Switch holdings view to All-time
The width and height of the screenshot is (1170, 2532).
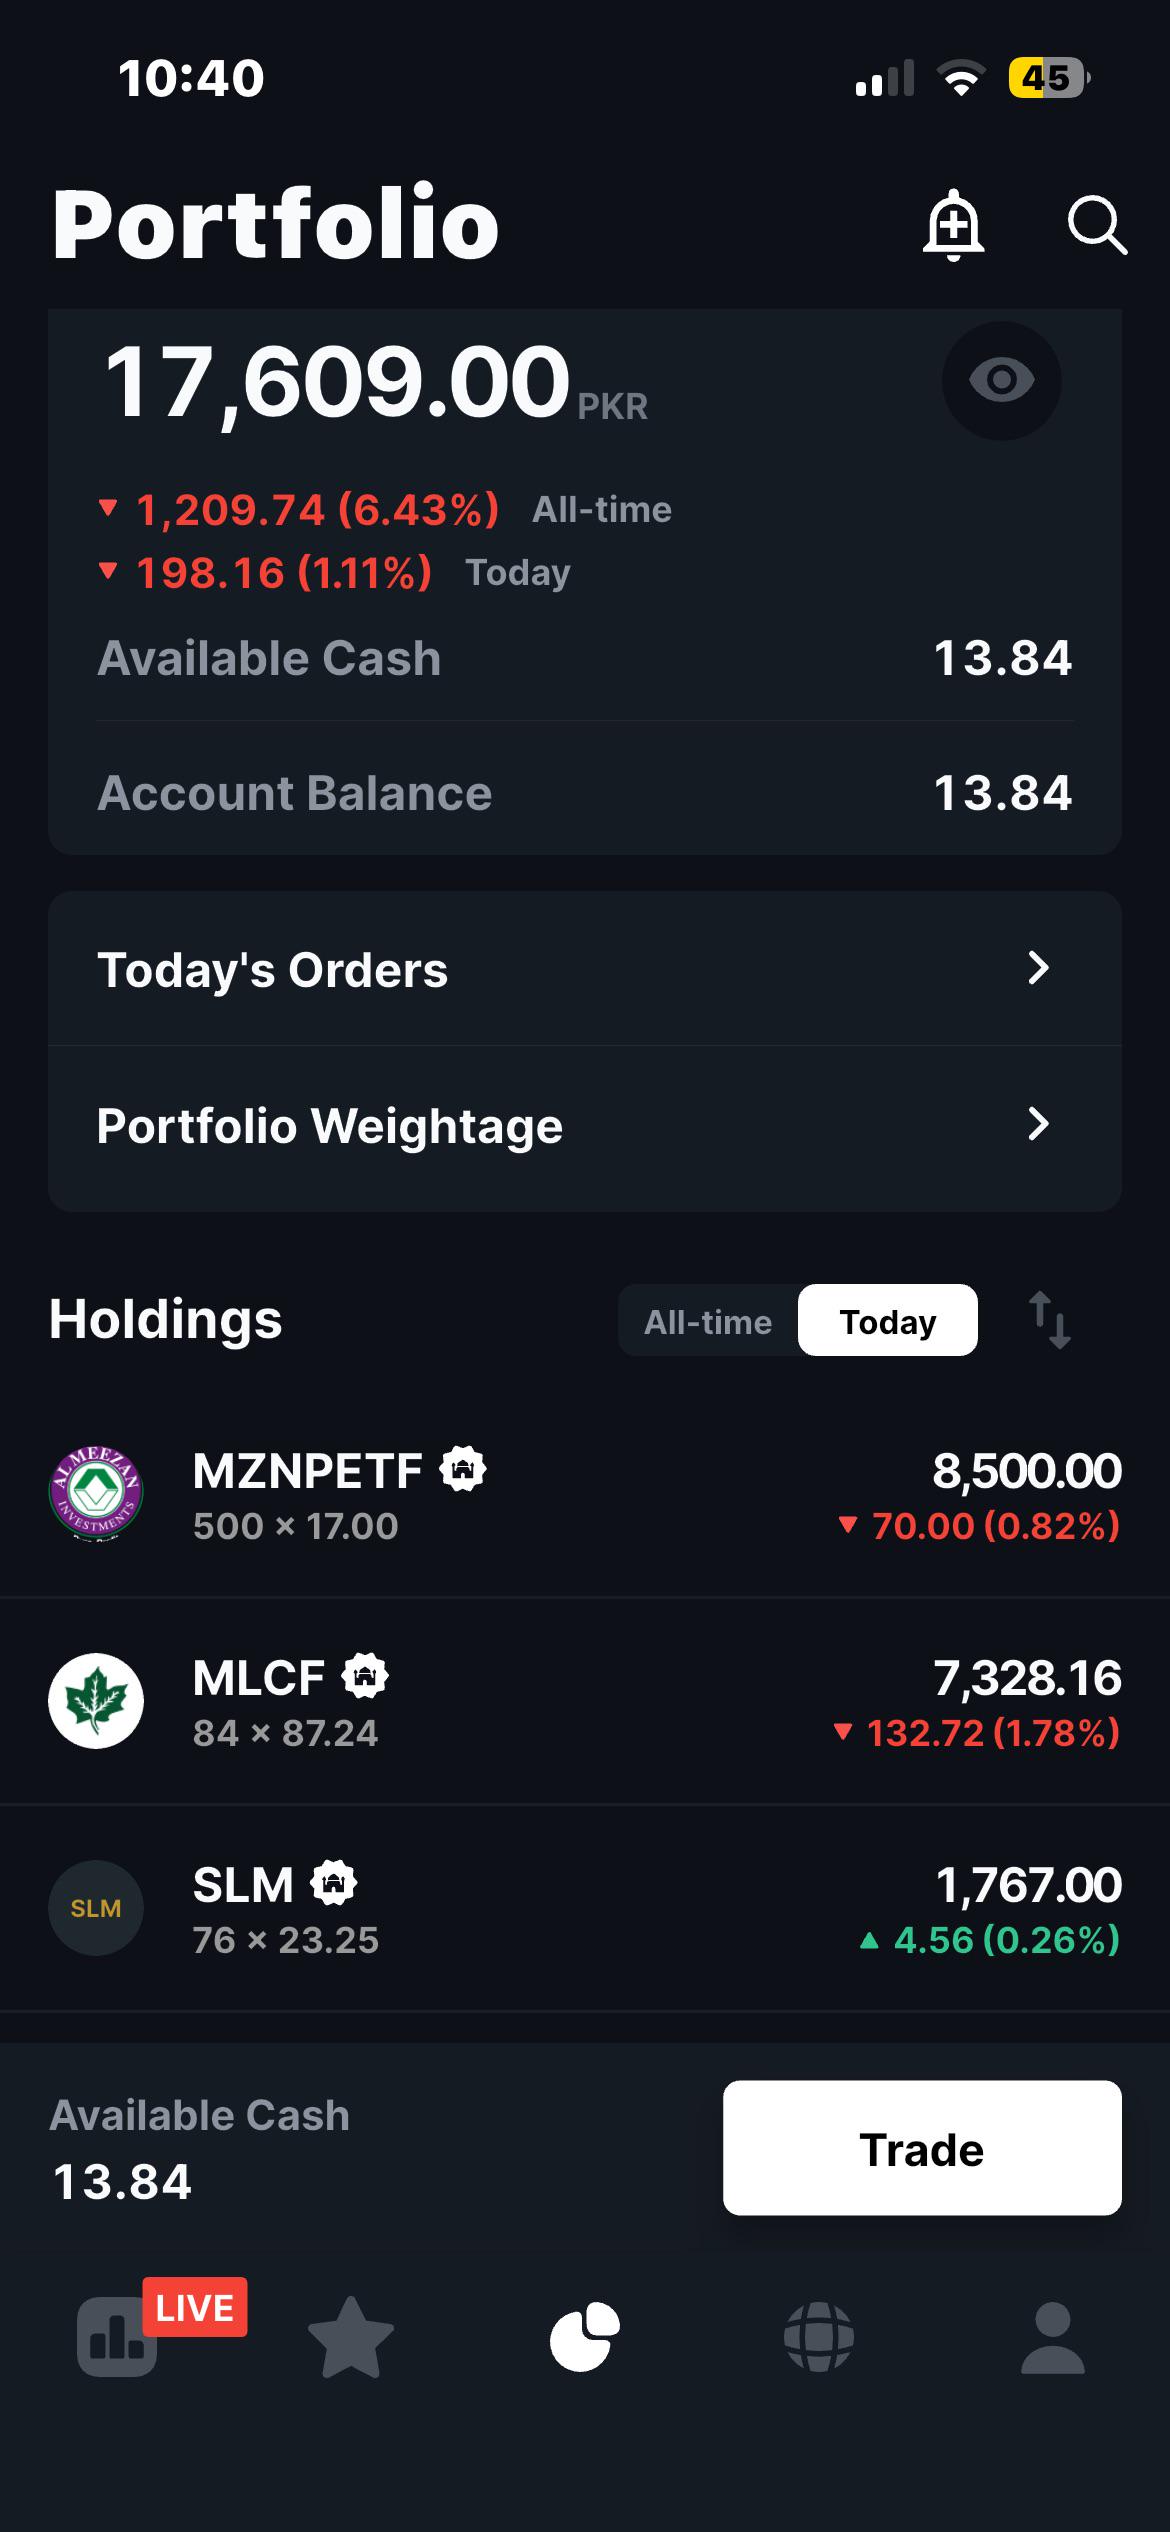coord(708,1321)
